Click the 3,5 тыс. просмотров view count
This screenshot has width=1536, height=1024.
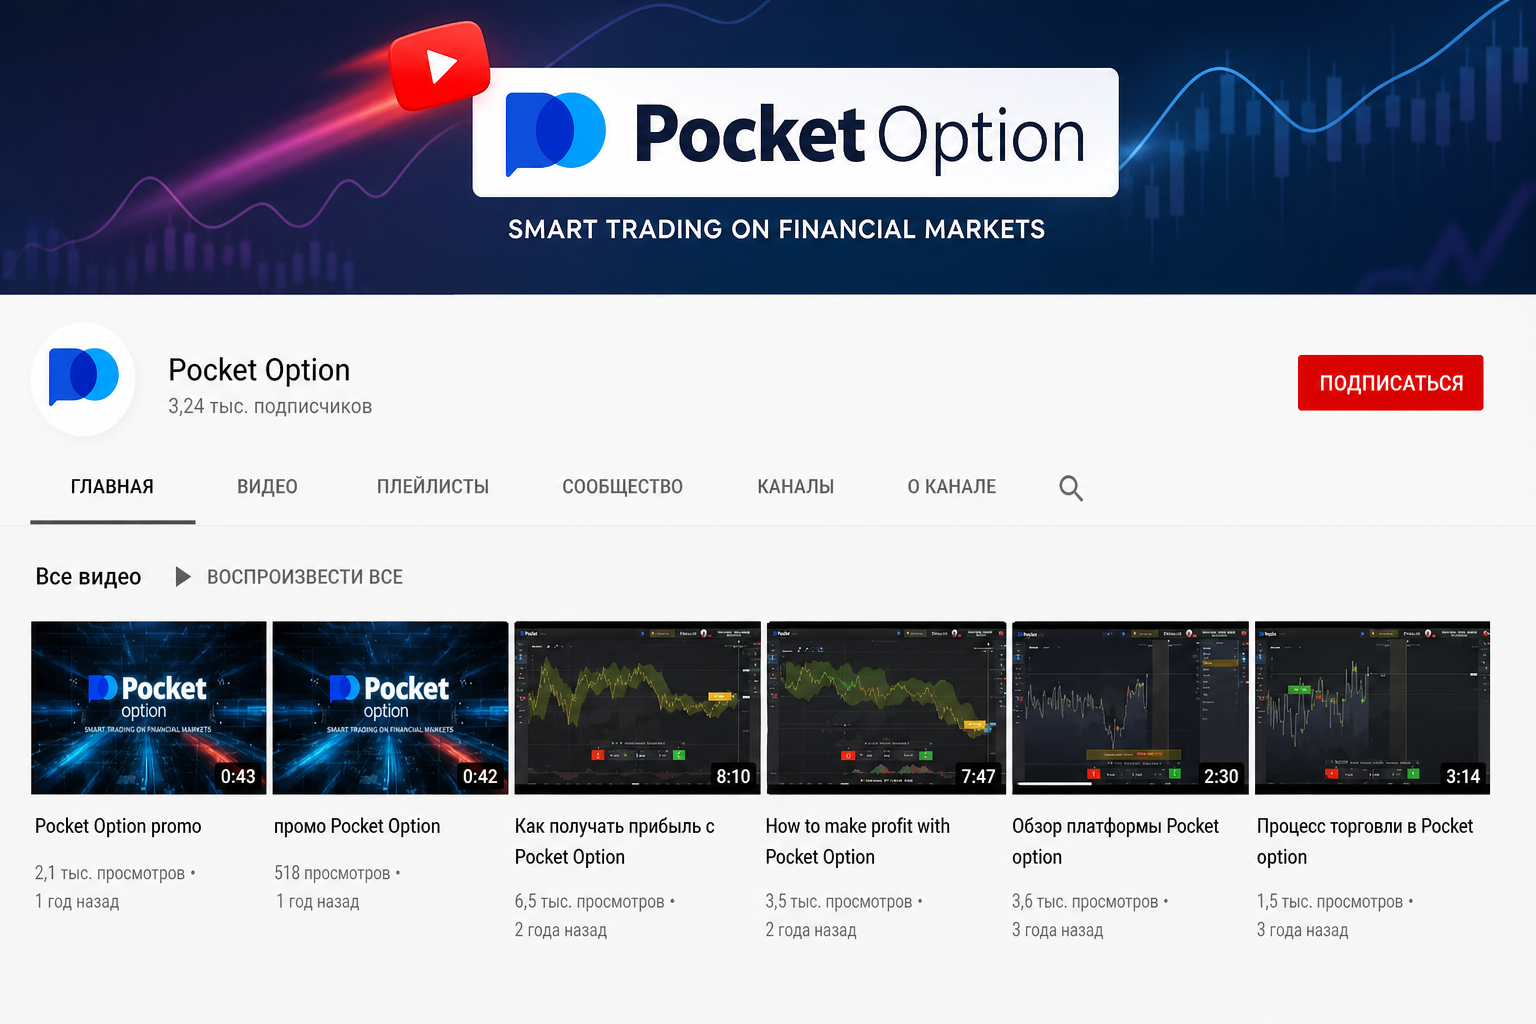[x=839, y=901]
